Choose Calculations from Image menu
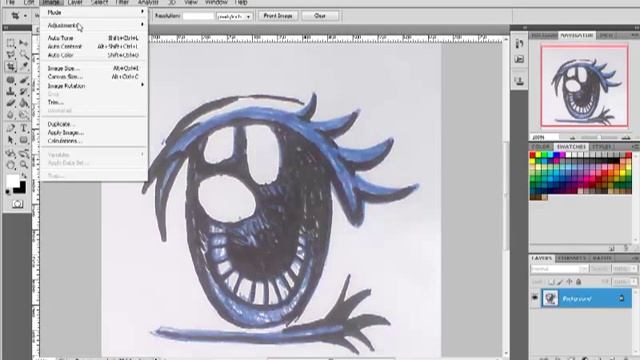Viewport: 640px width, 360px height. tap(94, 141)
